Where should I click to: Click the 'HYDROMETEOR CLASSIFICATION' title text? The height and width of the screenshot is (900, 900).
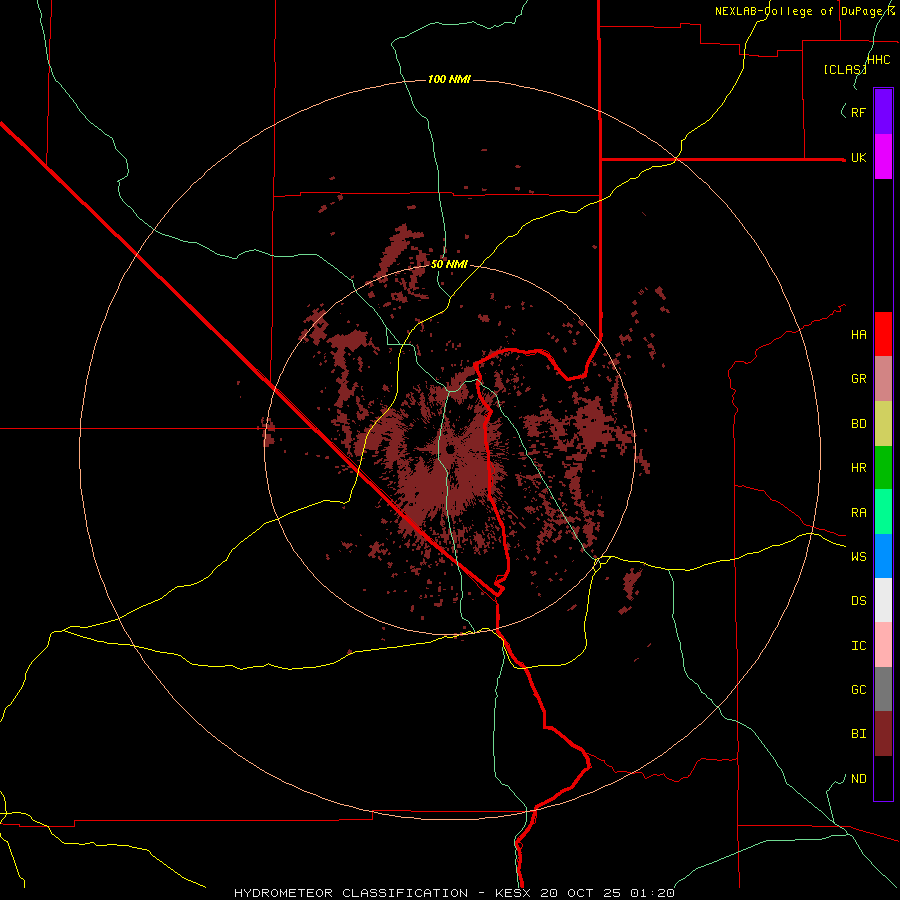(351, 893)
